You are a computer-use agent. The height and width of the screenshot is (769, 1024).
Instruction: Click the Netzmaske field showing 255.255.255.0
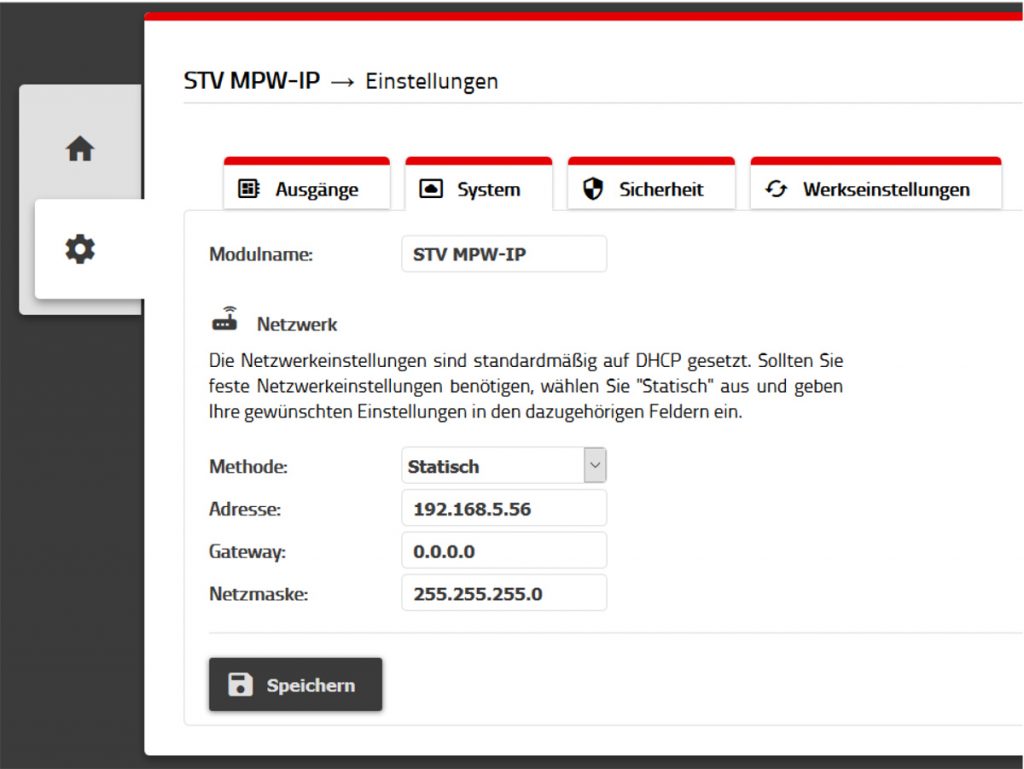503,592
